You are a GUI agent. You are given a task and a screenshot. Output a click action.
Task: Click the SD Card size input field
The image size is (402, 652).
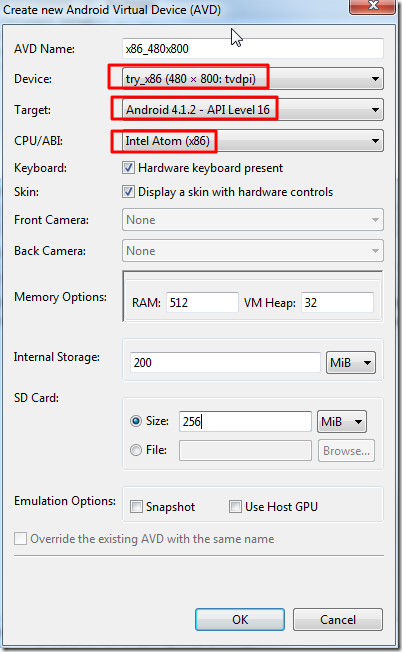click(245, 422)
